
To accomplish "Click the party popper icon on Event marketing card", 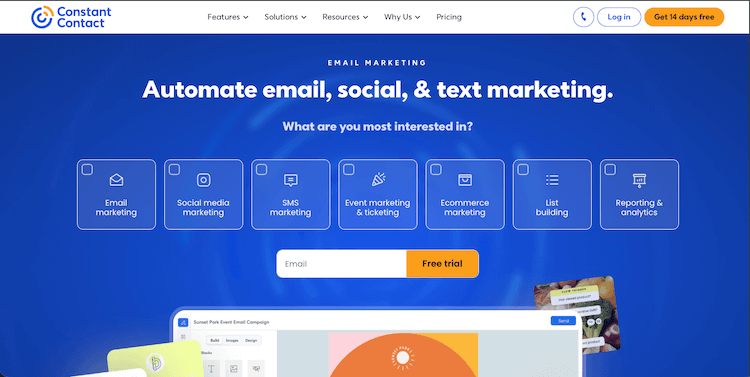I will coord(378,179).
